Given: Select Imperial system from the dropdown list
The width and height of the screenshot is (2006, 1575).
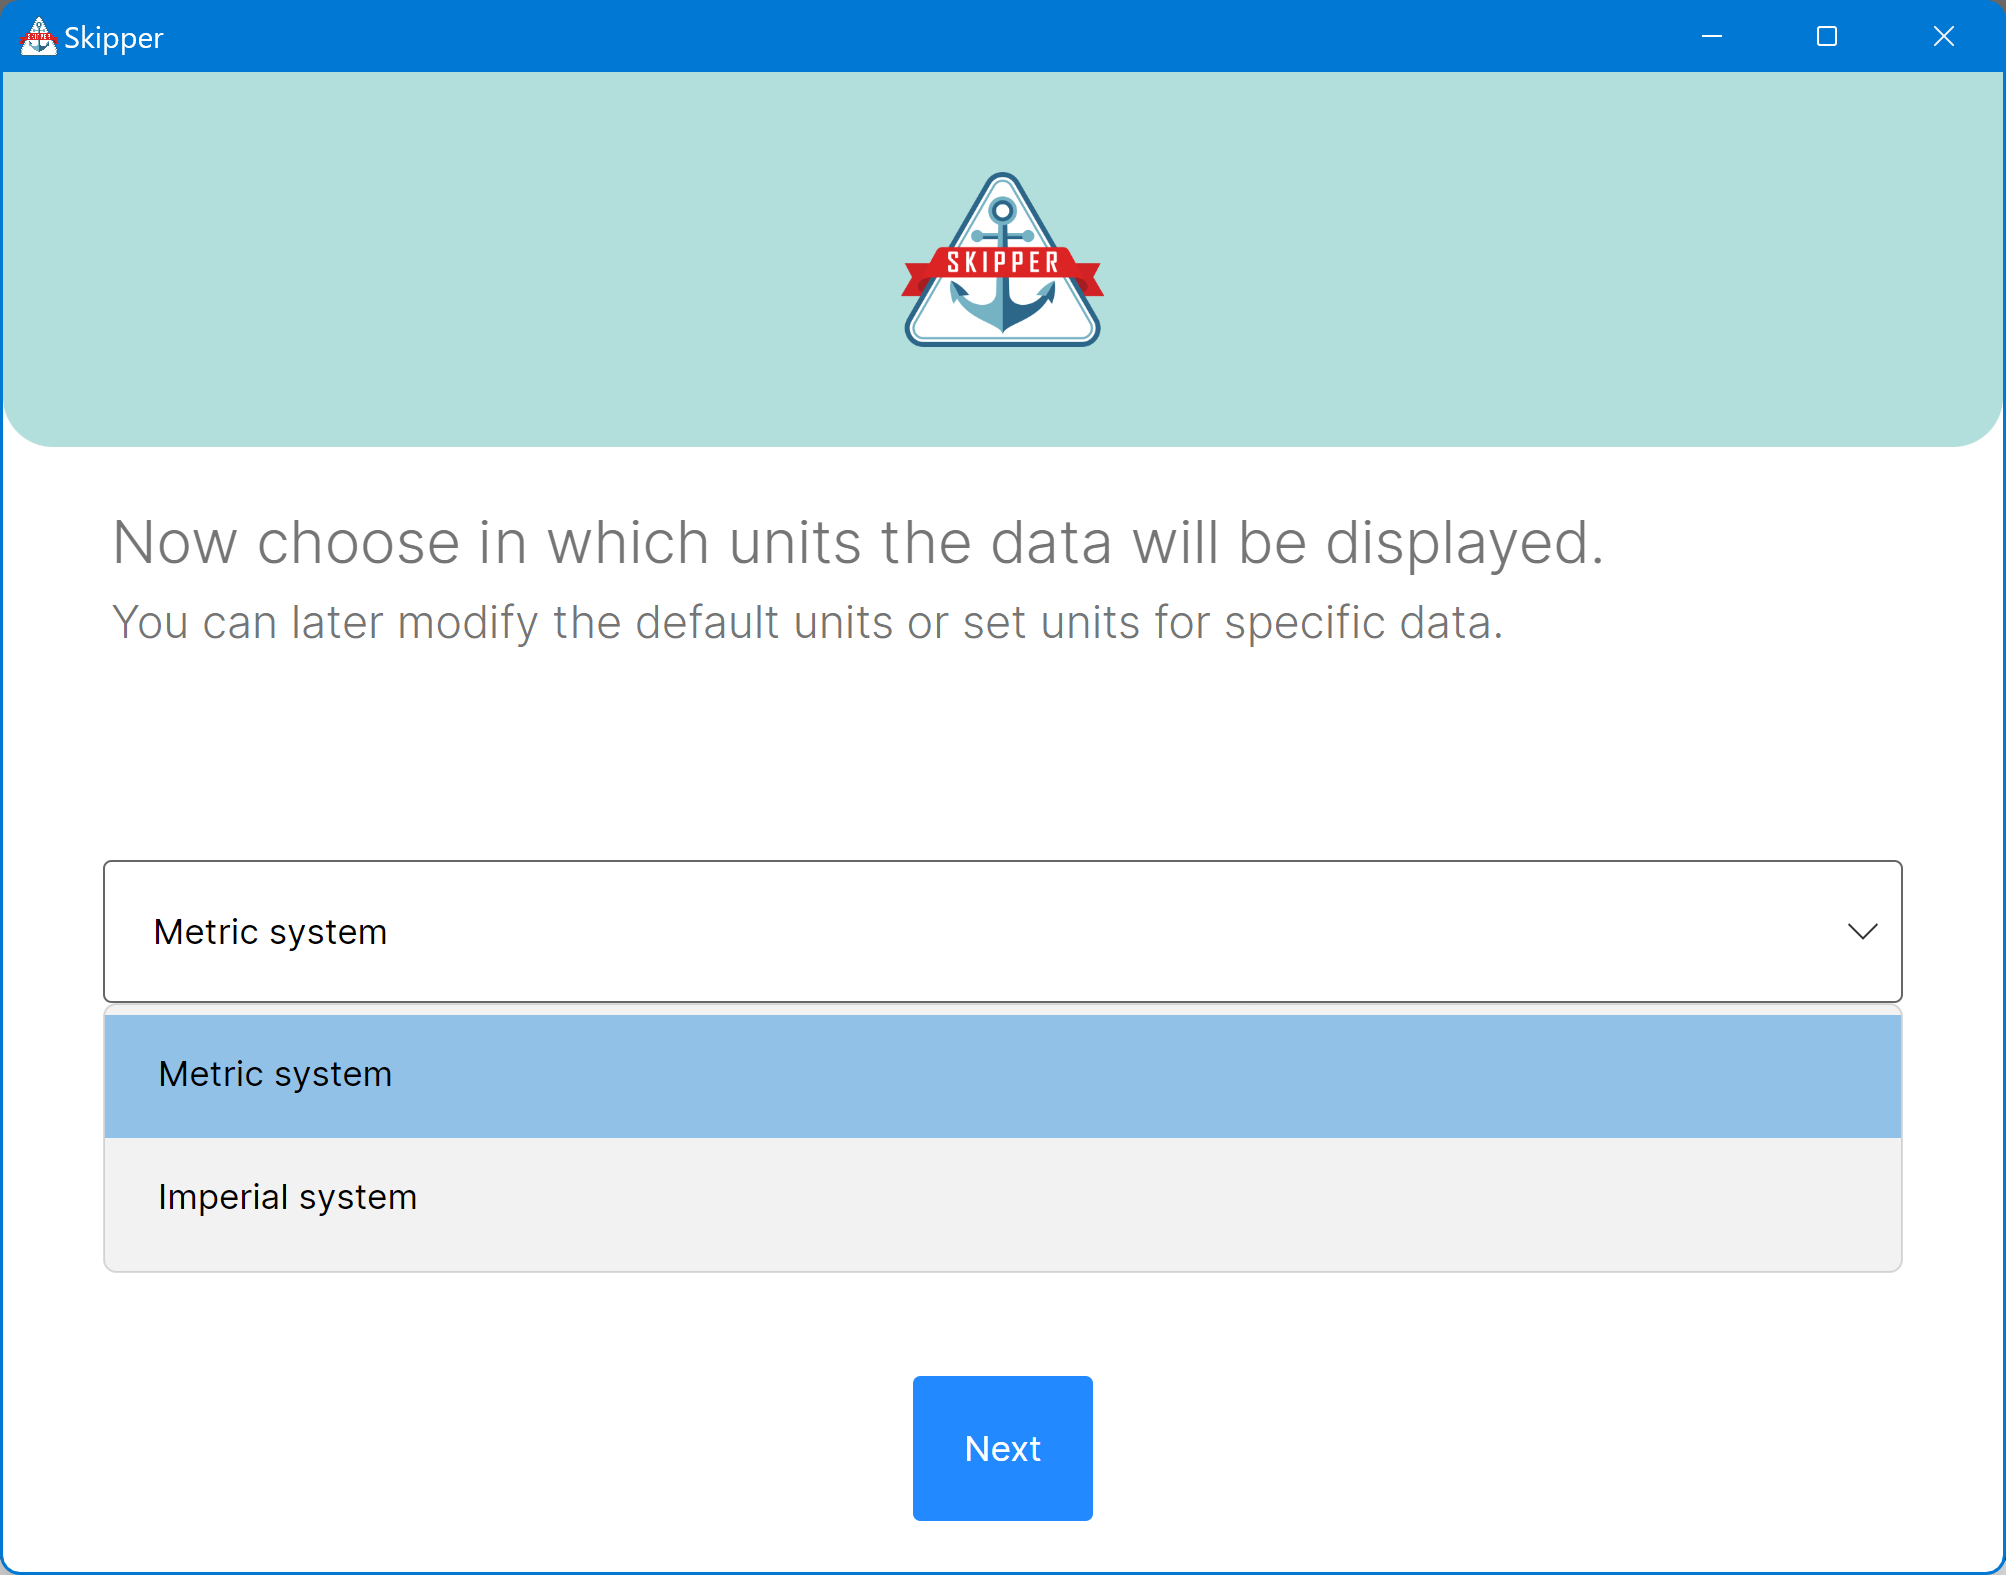Looking at the screenshot, I should (x=1002, y=1197).
